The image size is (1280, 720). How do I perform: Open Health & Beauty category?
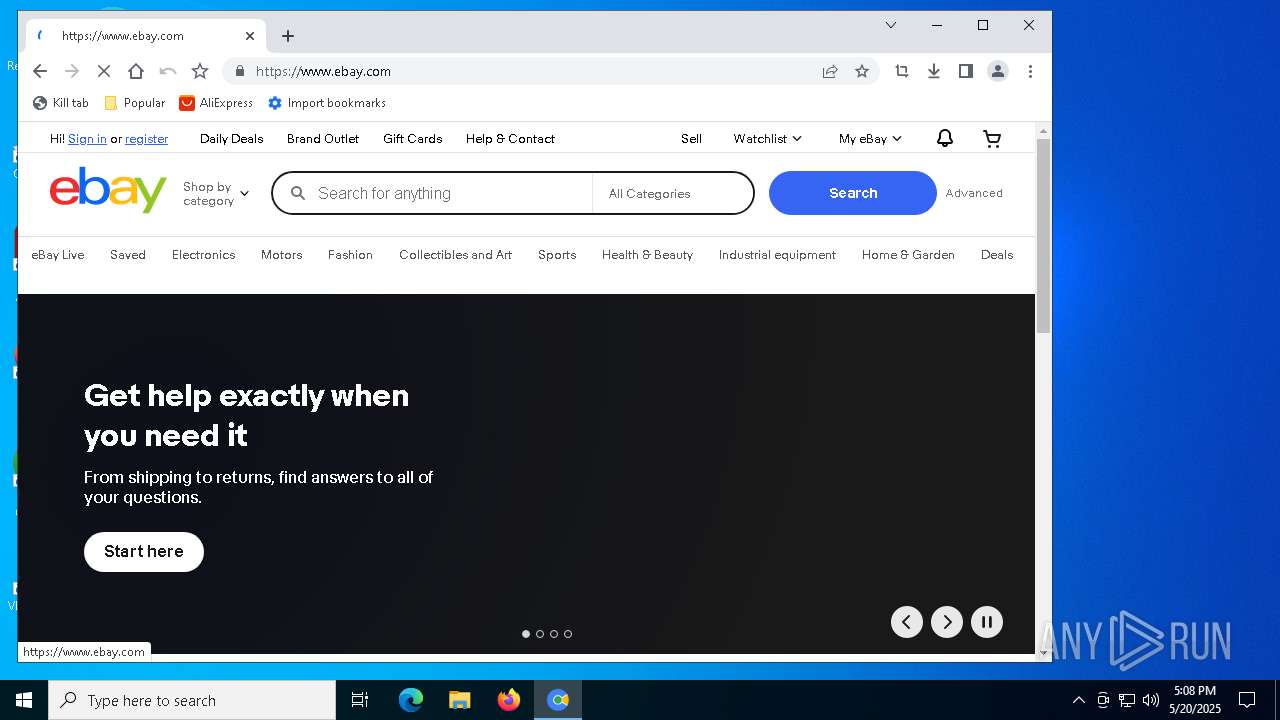tap(647, 255)
